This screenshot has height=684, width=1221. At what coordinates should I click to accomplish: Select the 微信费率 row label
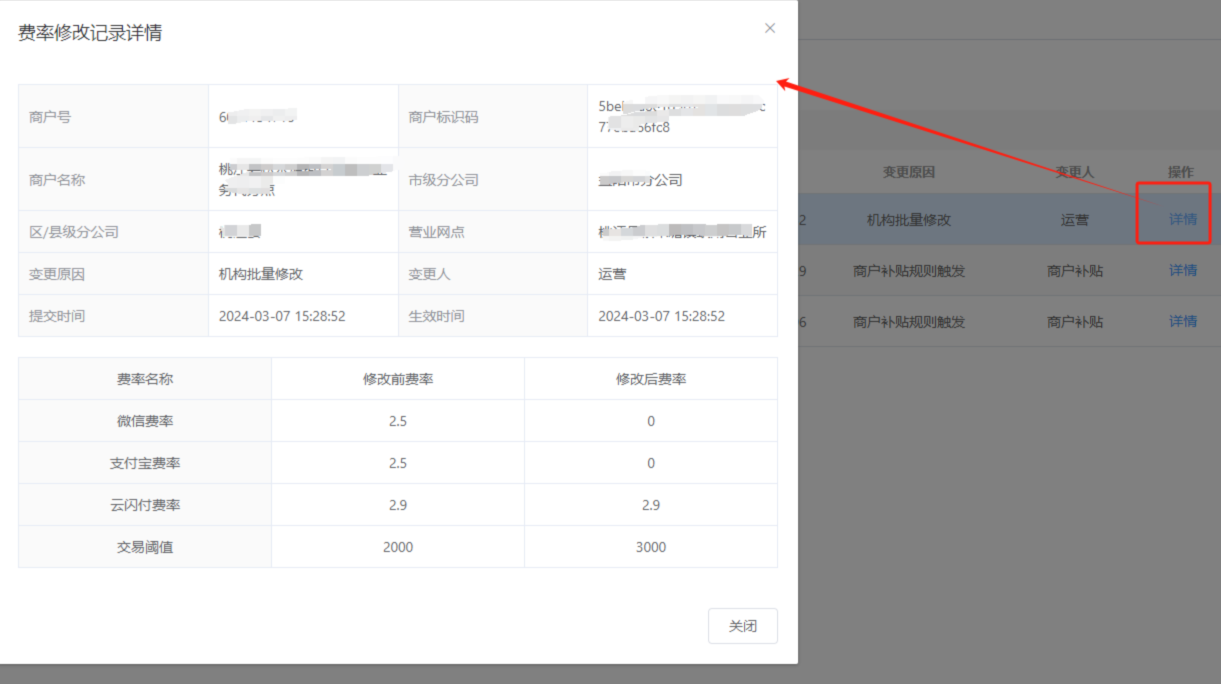[145, 421]
